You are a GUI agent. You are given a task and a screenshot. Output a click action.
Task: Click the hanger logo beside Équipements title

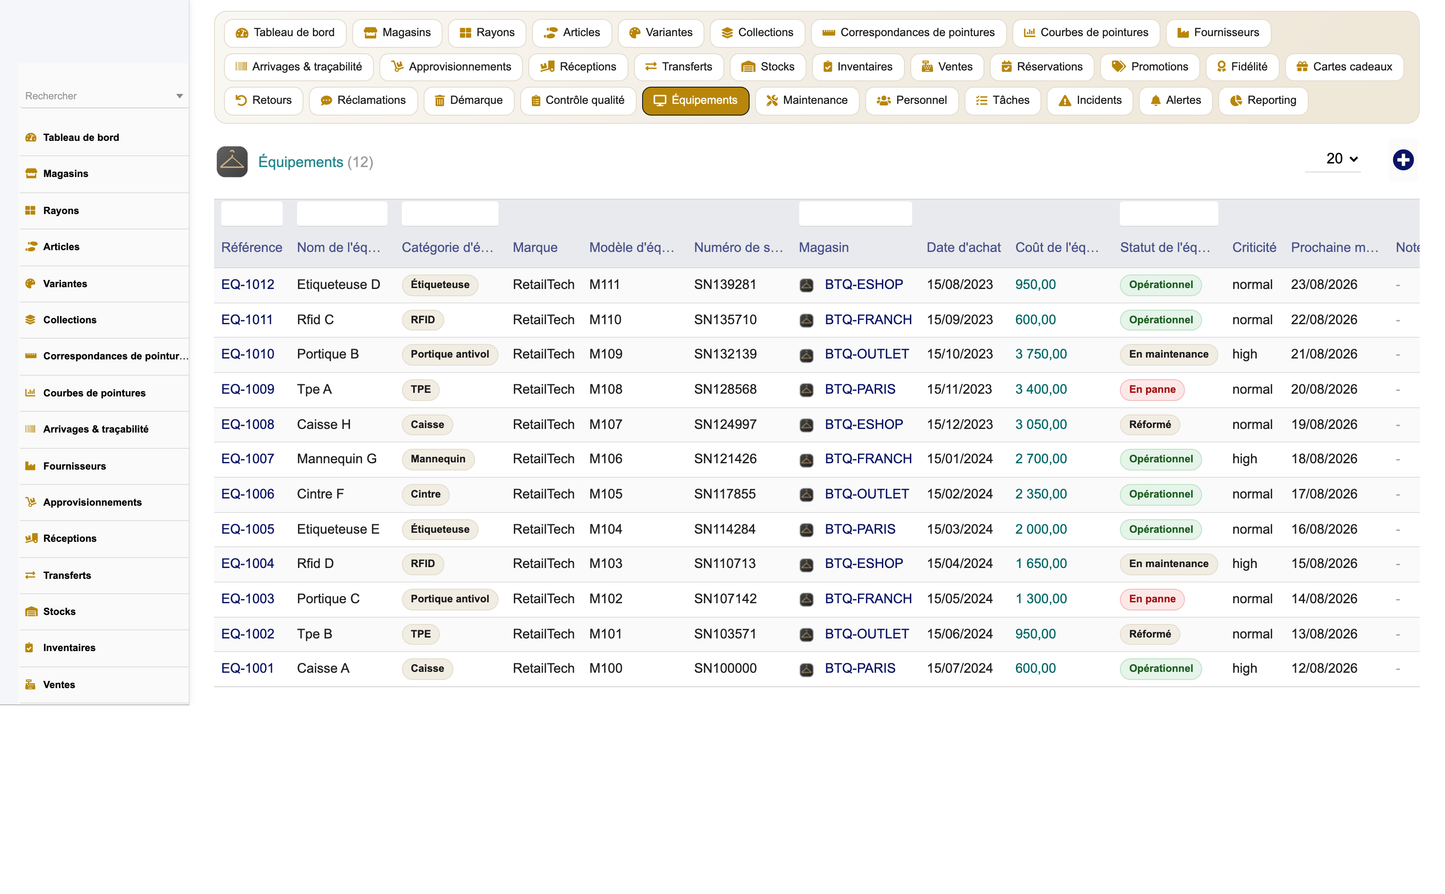[x=232, y=162]
